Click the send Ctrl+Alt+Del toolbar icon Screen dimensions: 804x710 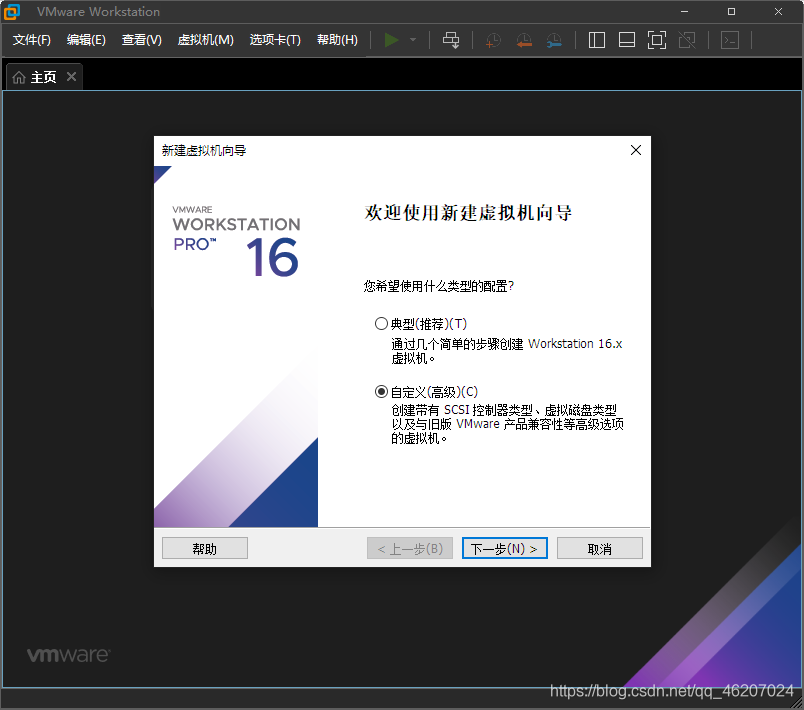(x=451, y=40)
